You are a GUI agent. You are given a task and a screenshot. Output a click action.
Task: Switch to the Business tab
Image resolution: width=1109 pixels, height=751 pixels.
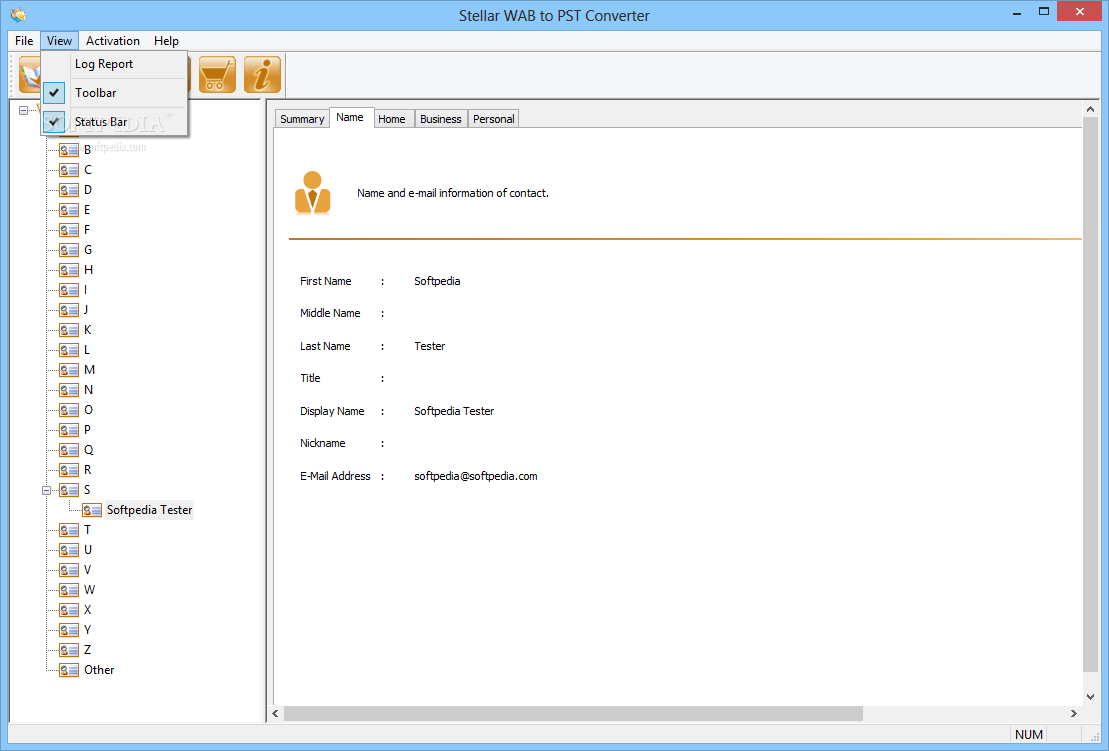click(441, 119)
